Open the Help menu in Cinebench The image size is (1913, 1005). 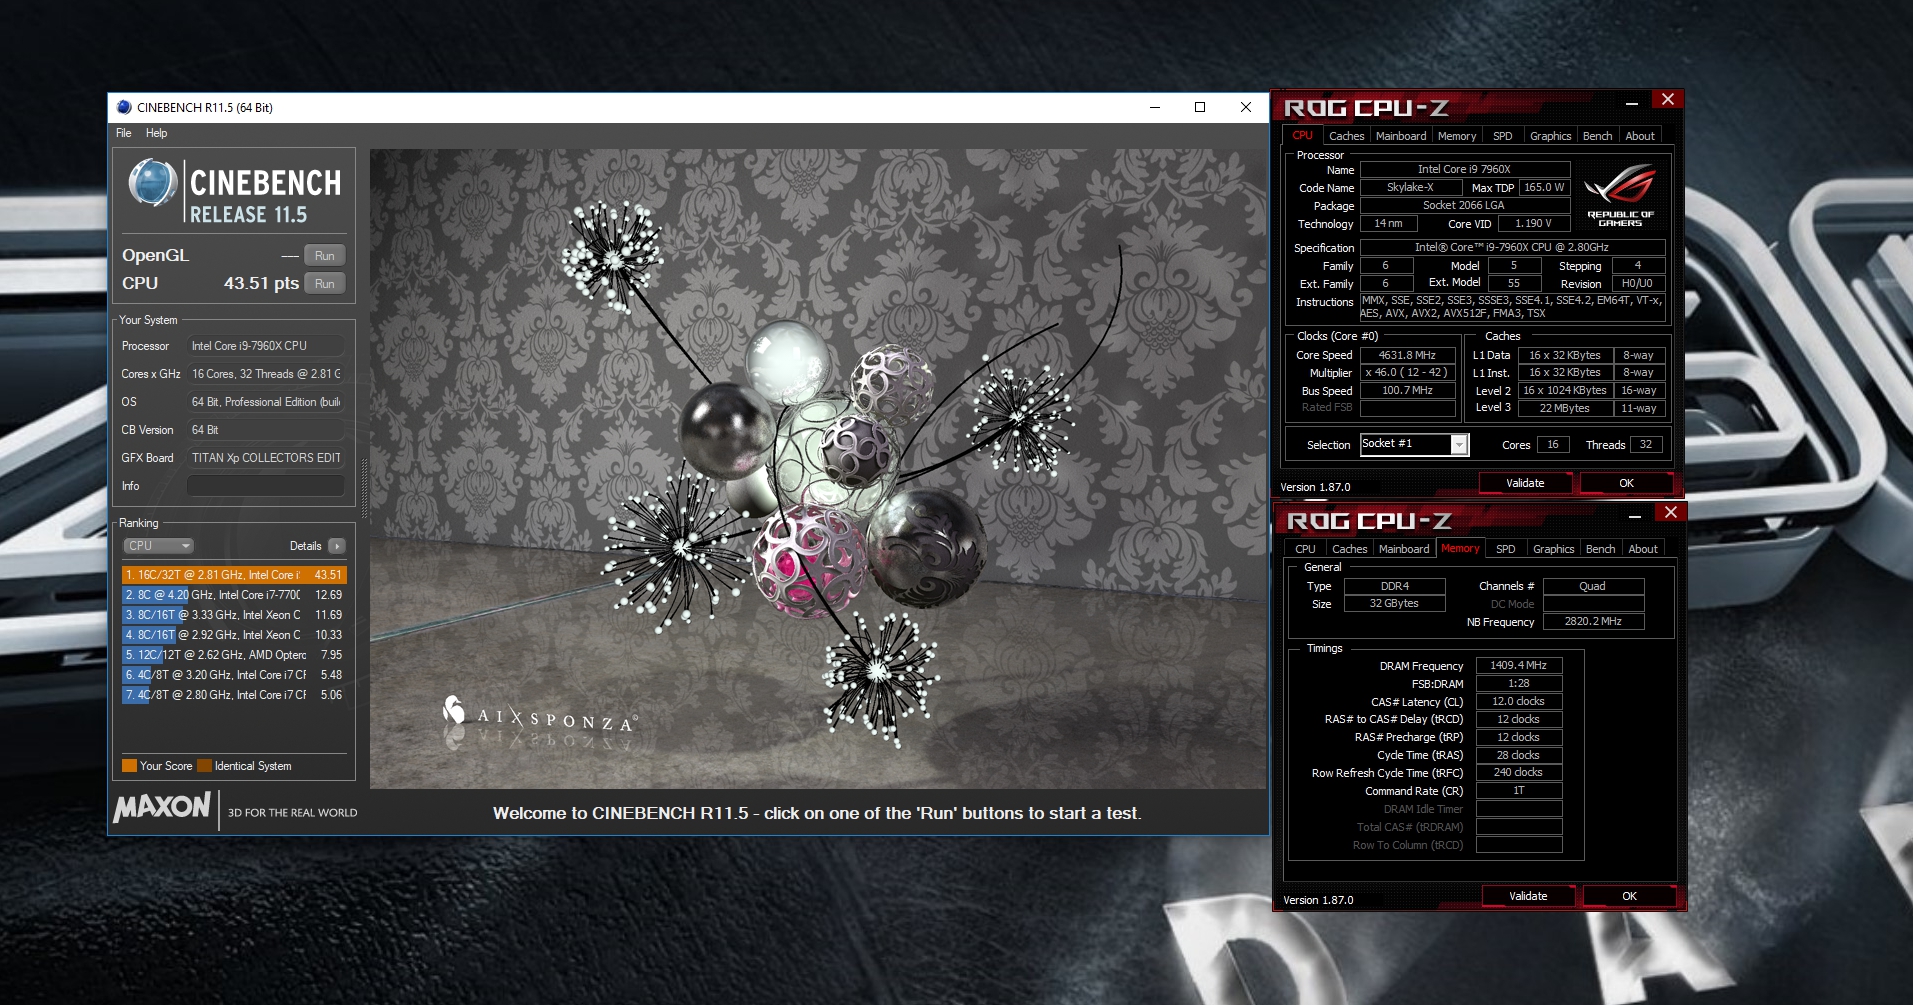(156, 133)
